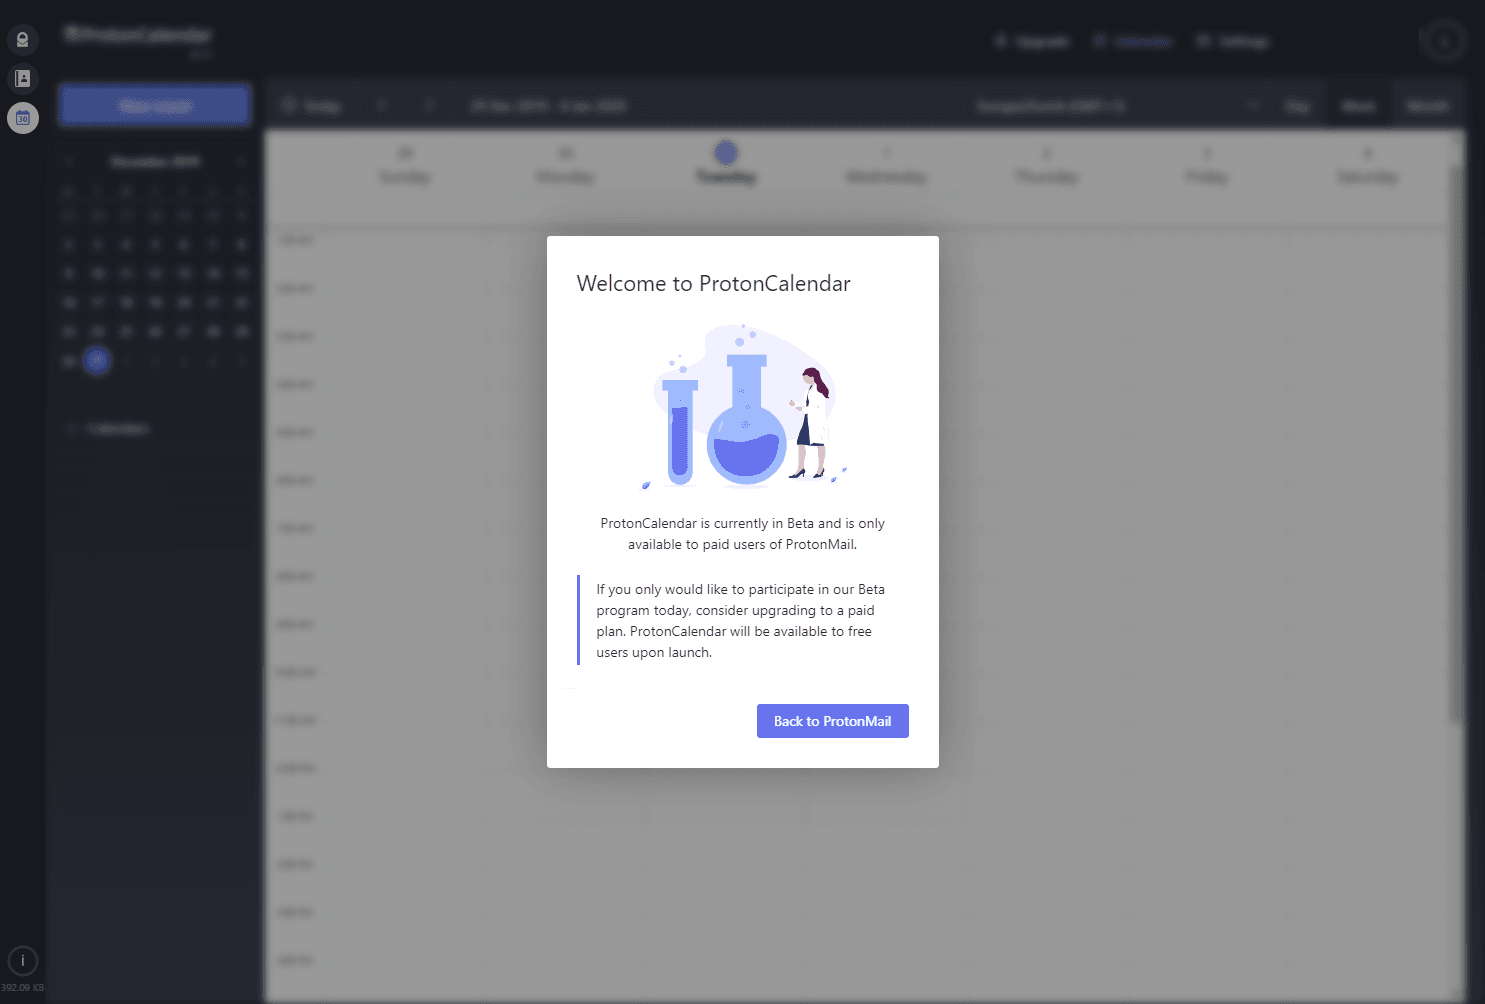Click the Sunday column header
The height and width of the screenshot is (1004, 1485).
405,165
